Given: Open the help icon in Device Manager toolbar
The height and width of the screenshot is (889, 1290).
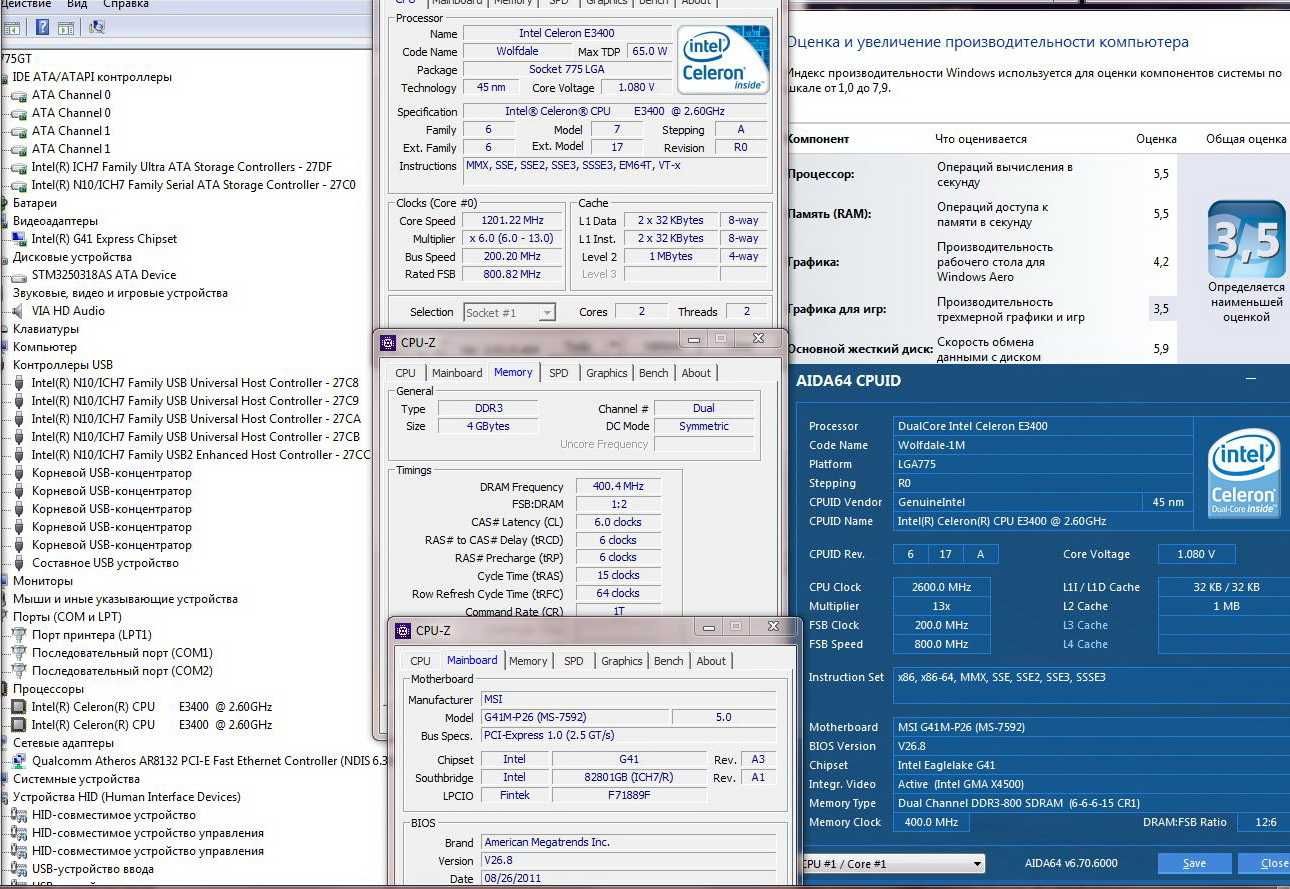Looking at the screenshot, I should 42,26.
